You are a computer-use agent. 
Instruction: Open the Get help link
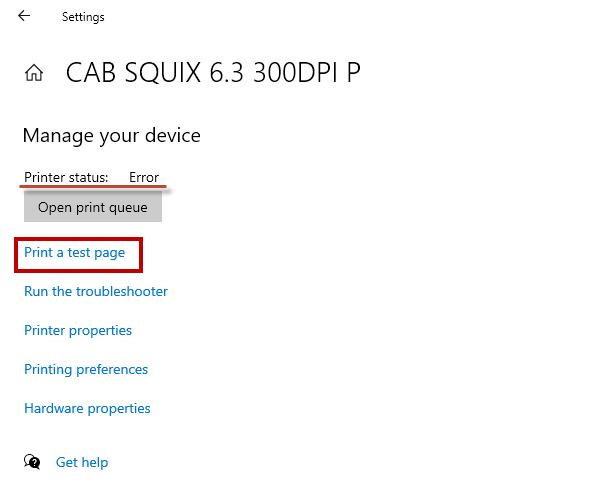(x=82, y=462)
